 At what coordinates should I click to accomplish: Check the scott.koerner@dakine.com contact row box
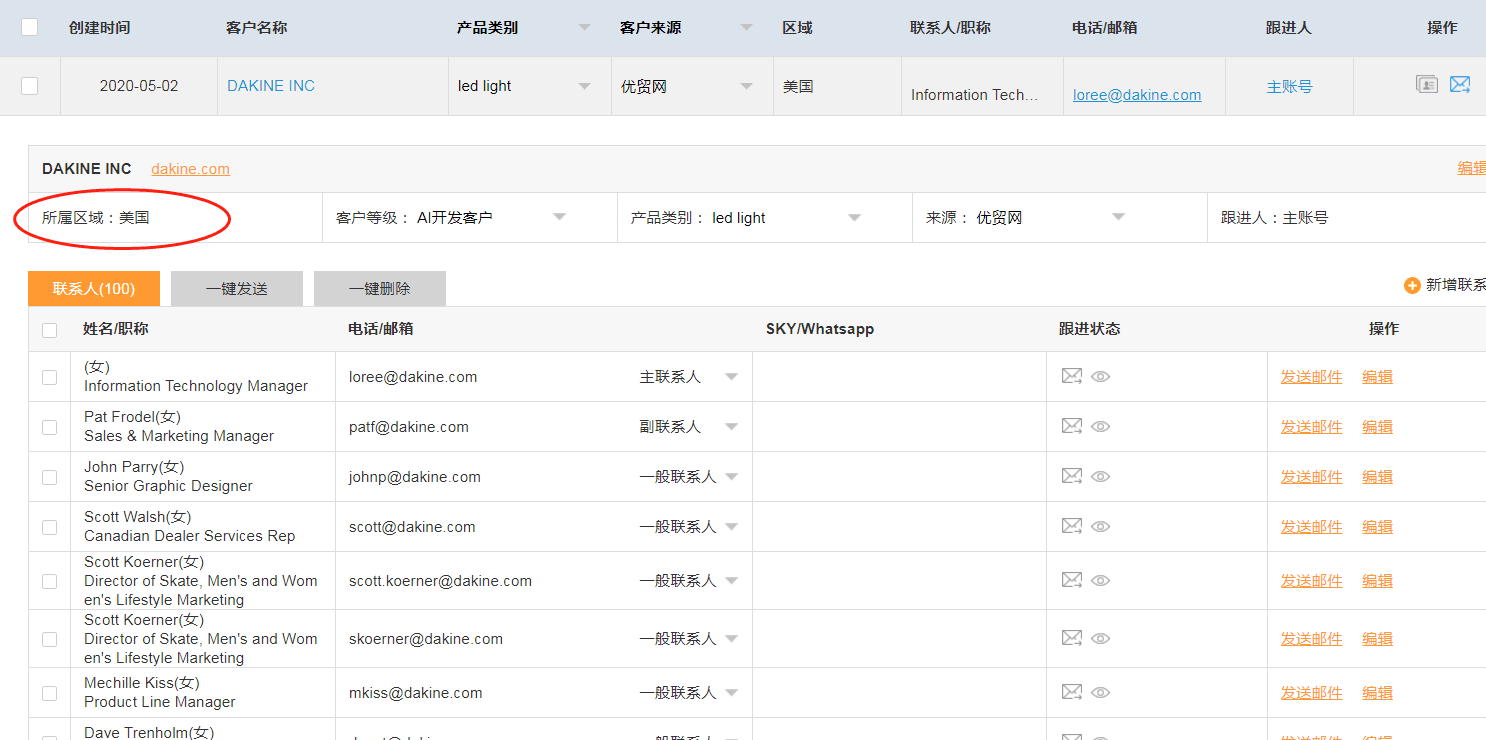coord(50,581)
